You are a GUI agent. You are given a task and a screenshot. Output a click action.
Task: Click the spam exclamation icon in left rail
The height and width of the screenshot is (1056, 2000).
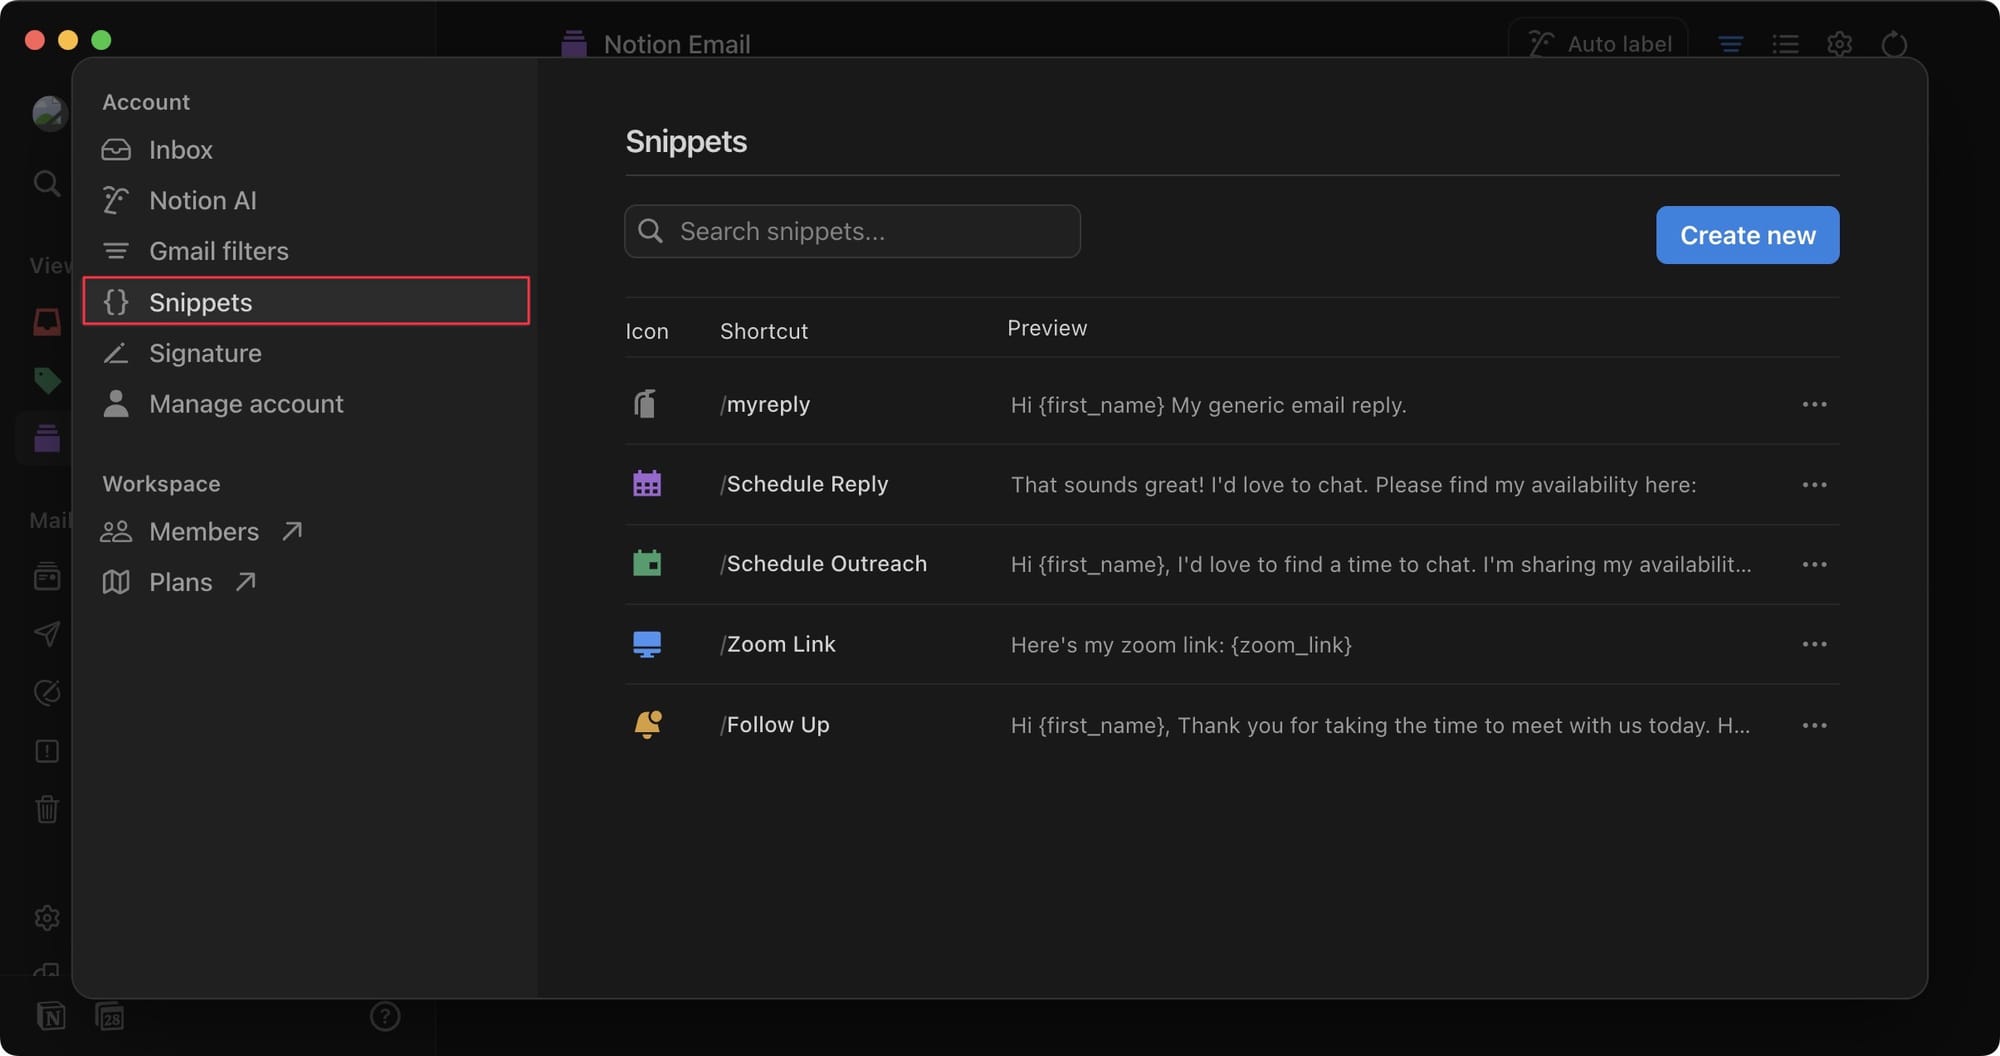click(46, 751)
